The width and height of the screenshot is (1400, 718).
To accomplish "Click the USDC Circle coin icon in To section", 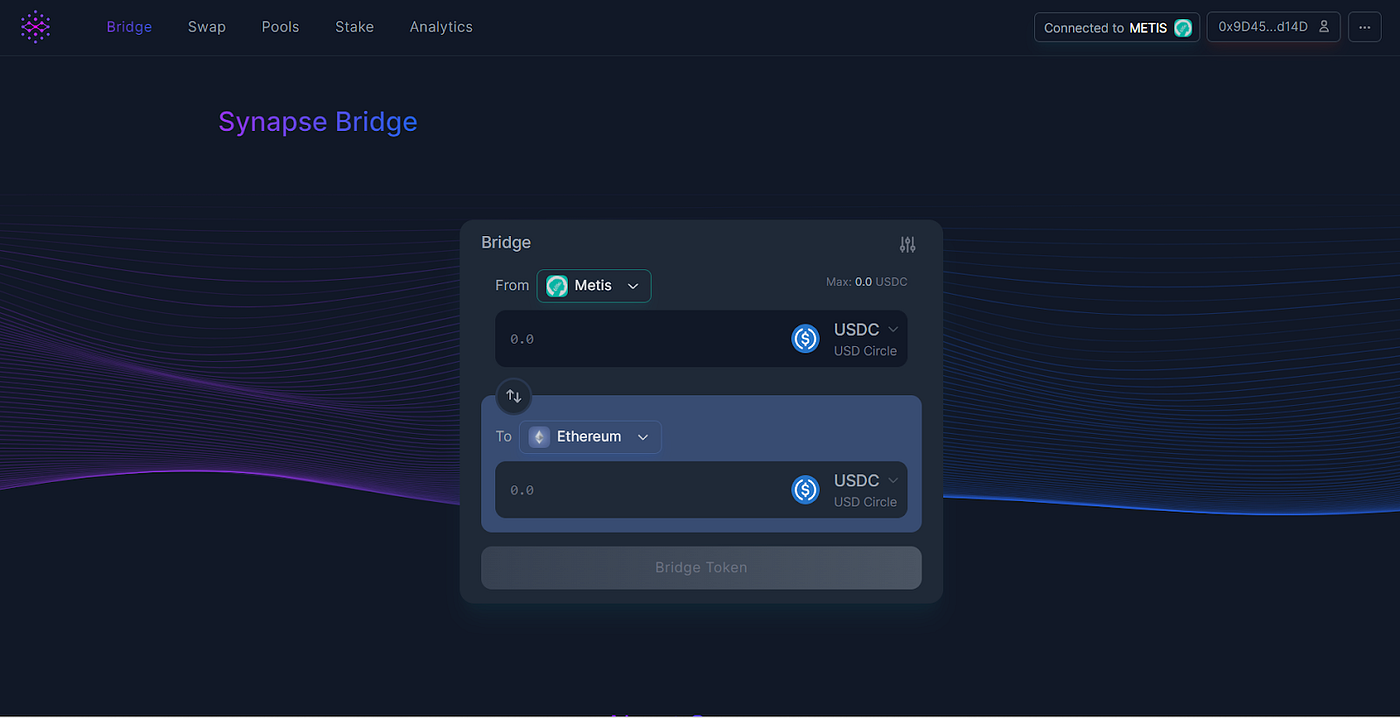I will click(x=805, y=490).
